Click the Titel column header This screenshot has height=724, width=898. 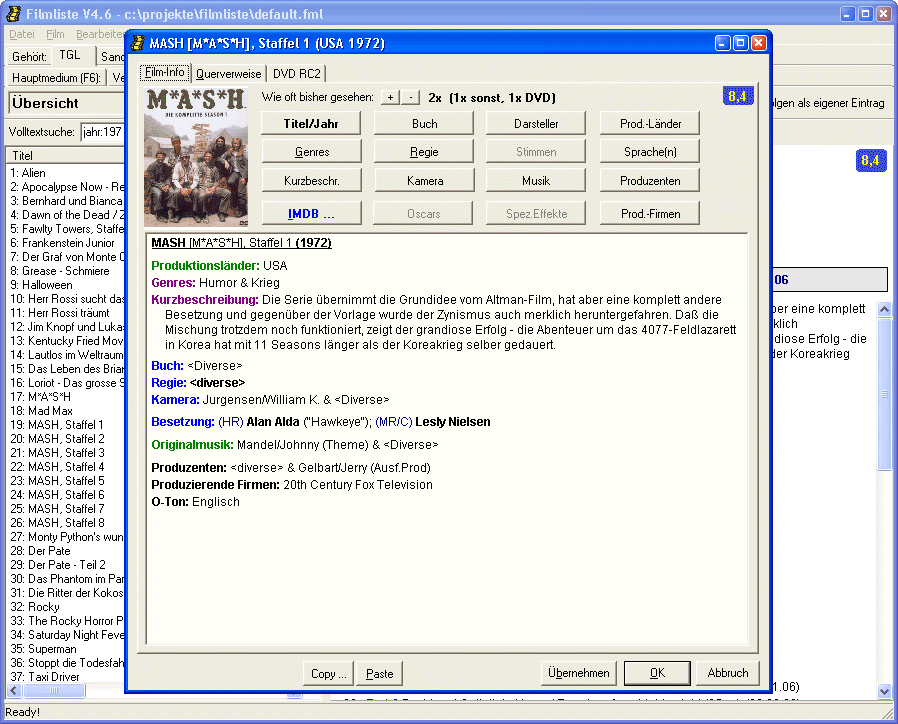(65, 155)
